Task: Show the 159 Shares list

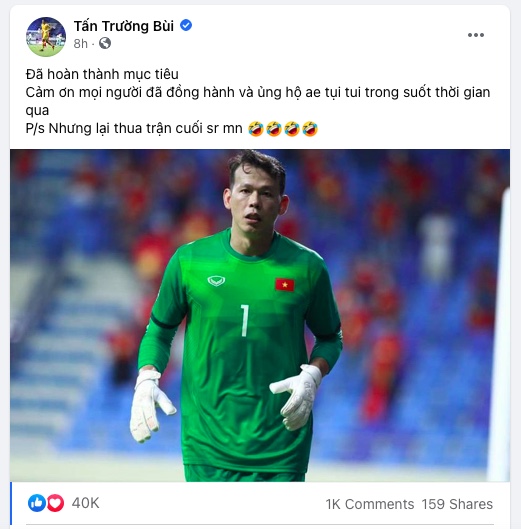Action: pos(457,504)
